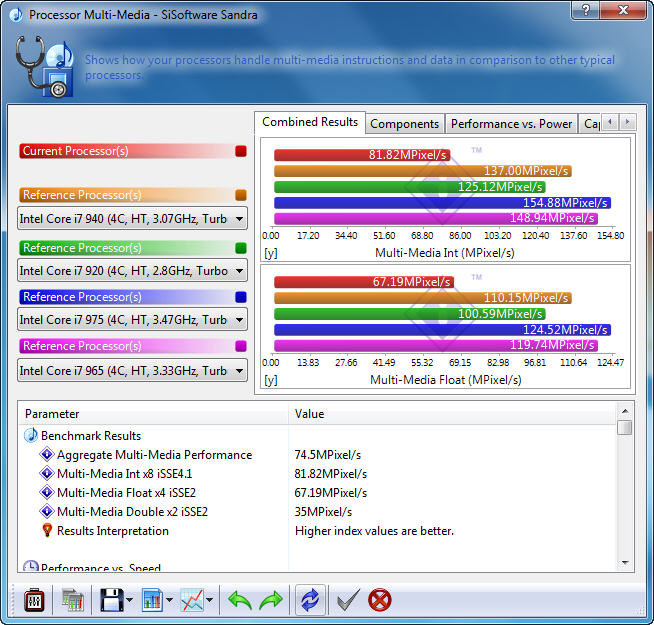Screen dimensions: 654x625
Task: Select the Multi-Media Int x8 iSSE4.1 row
Action: (318, 474)
